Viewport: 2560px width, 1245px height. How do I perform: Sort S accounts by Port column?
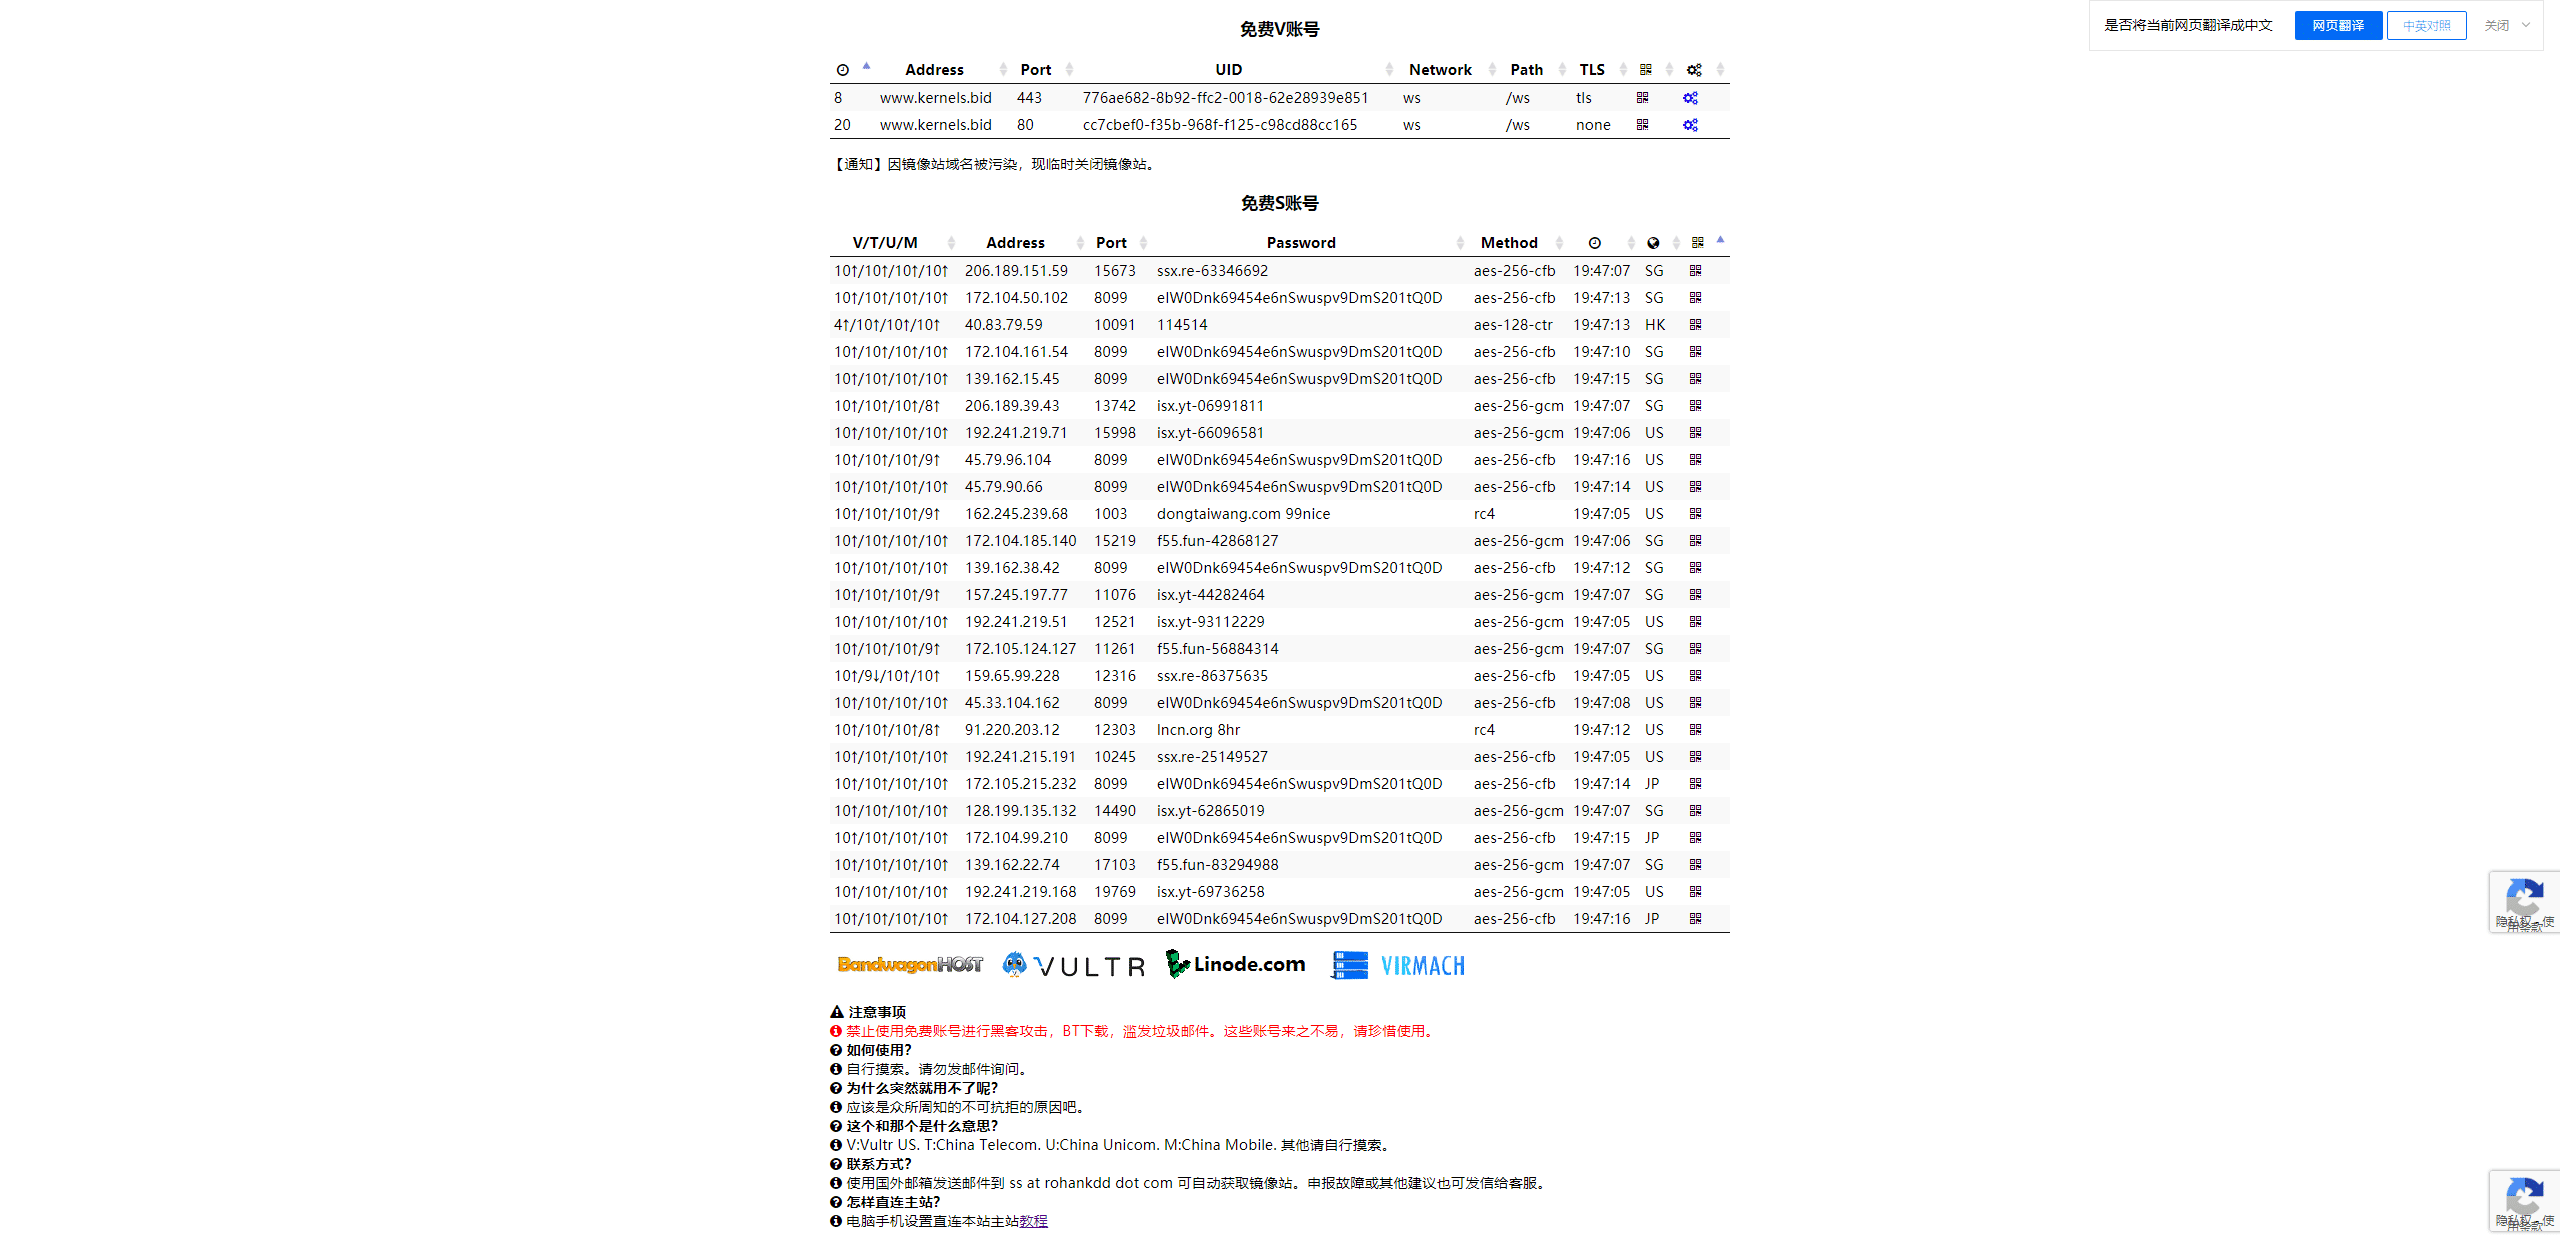tap(1111, 243)
